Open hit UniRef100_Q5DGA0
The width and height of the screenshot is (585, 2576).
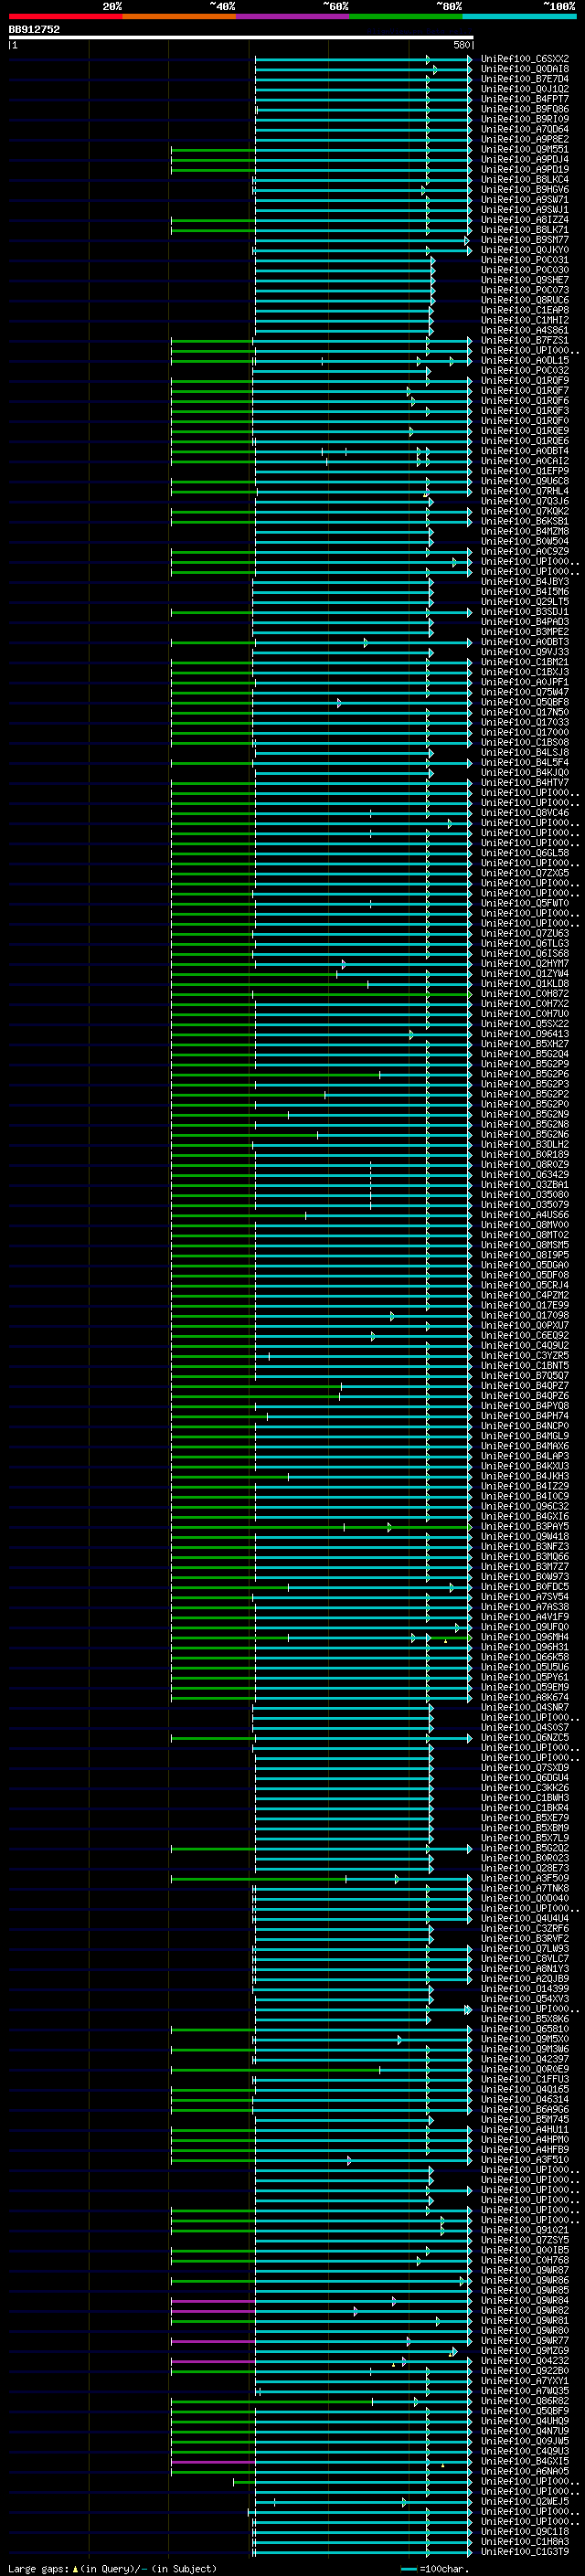coord(525,1265)
